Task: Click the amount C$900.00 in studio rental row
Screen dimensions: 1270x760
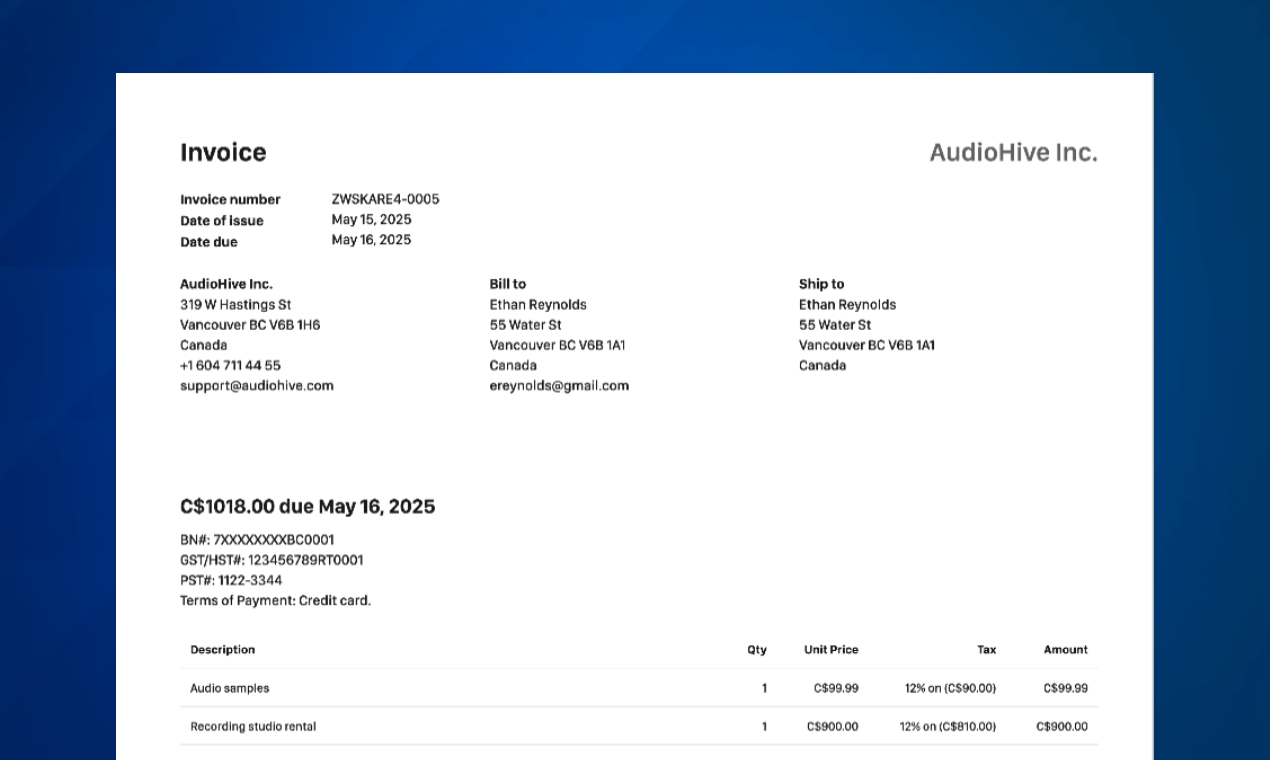Action: (1062, 727)
